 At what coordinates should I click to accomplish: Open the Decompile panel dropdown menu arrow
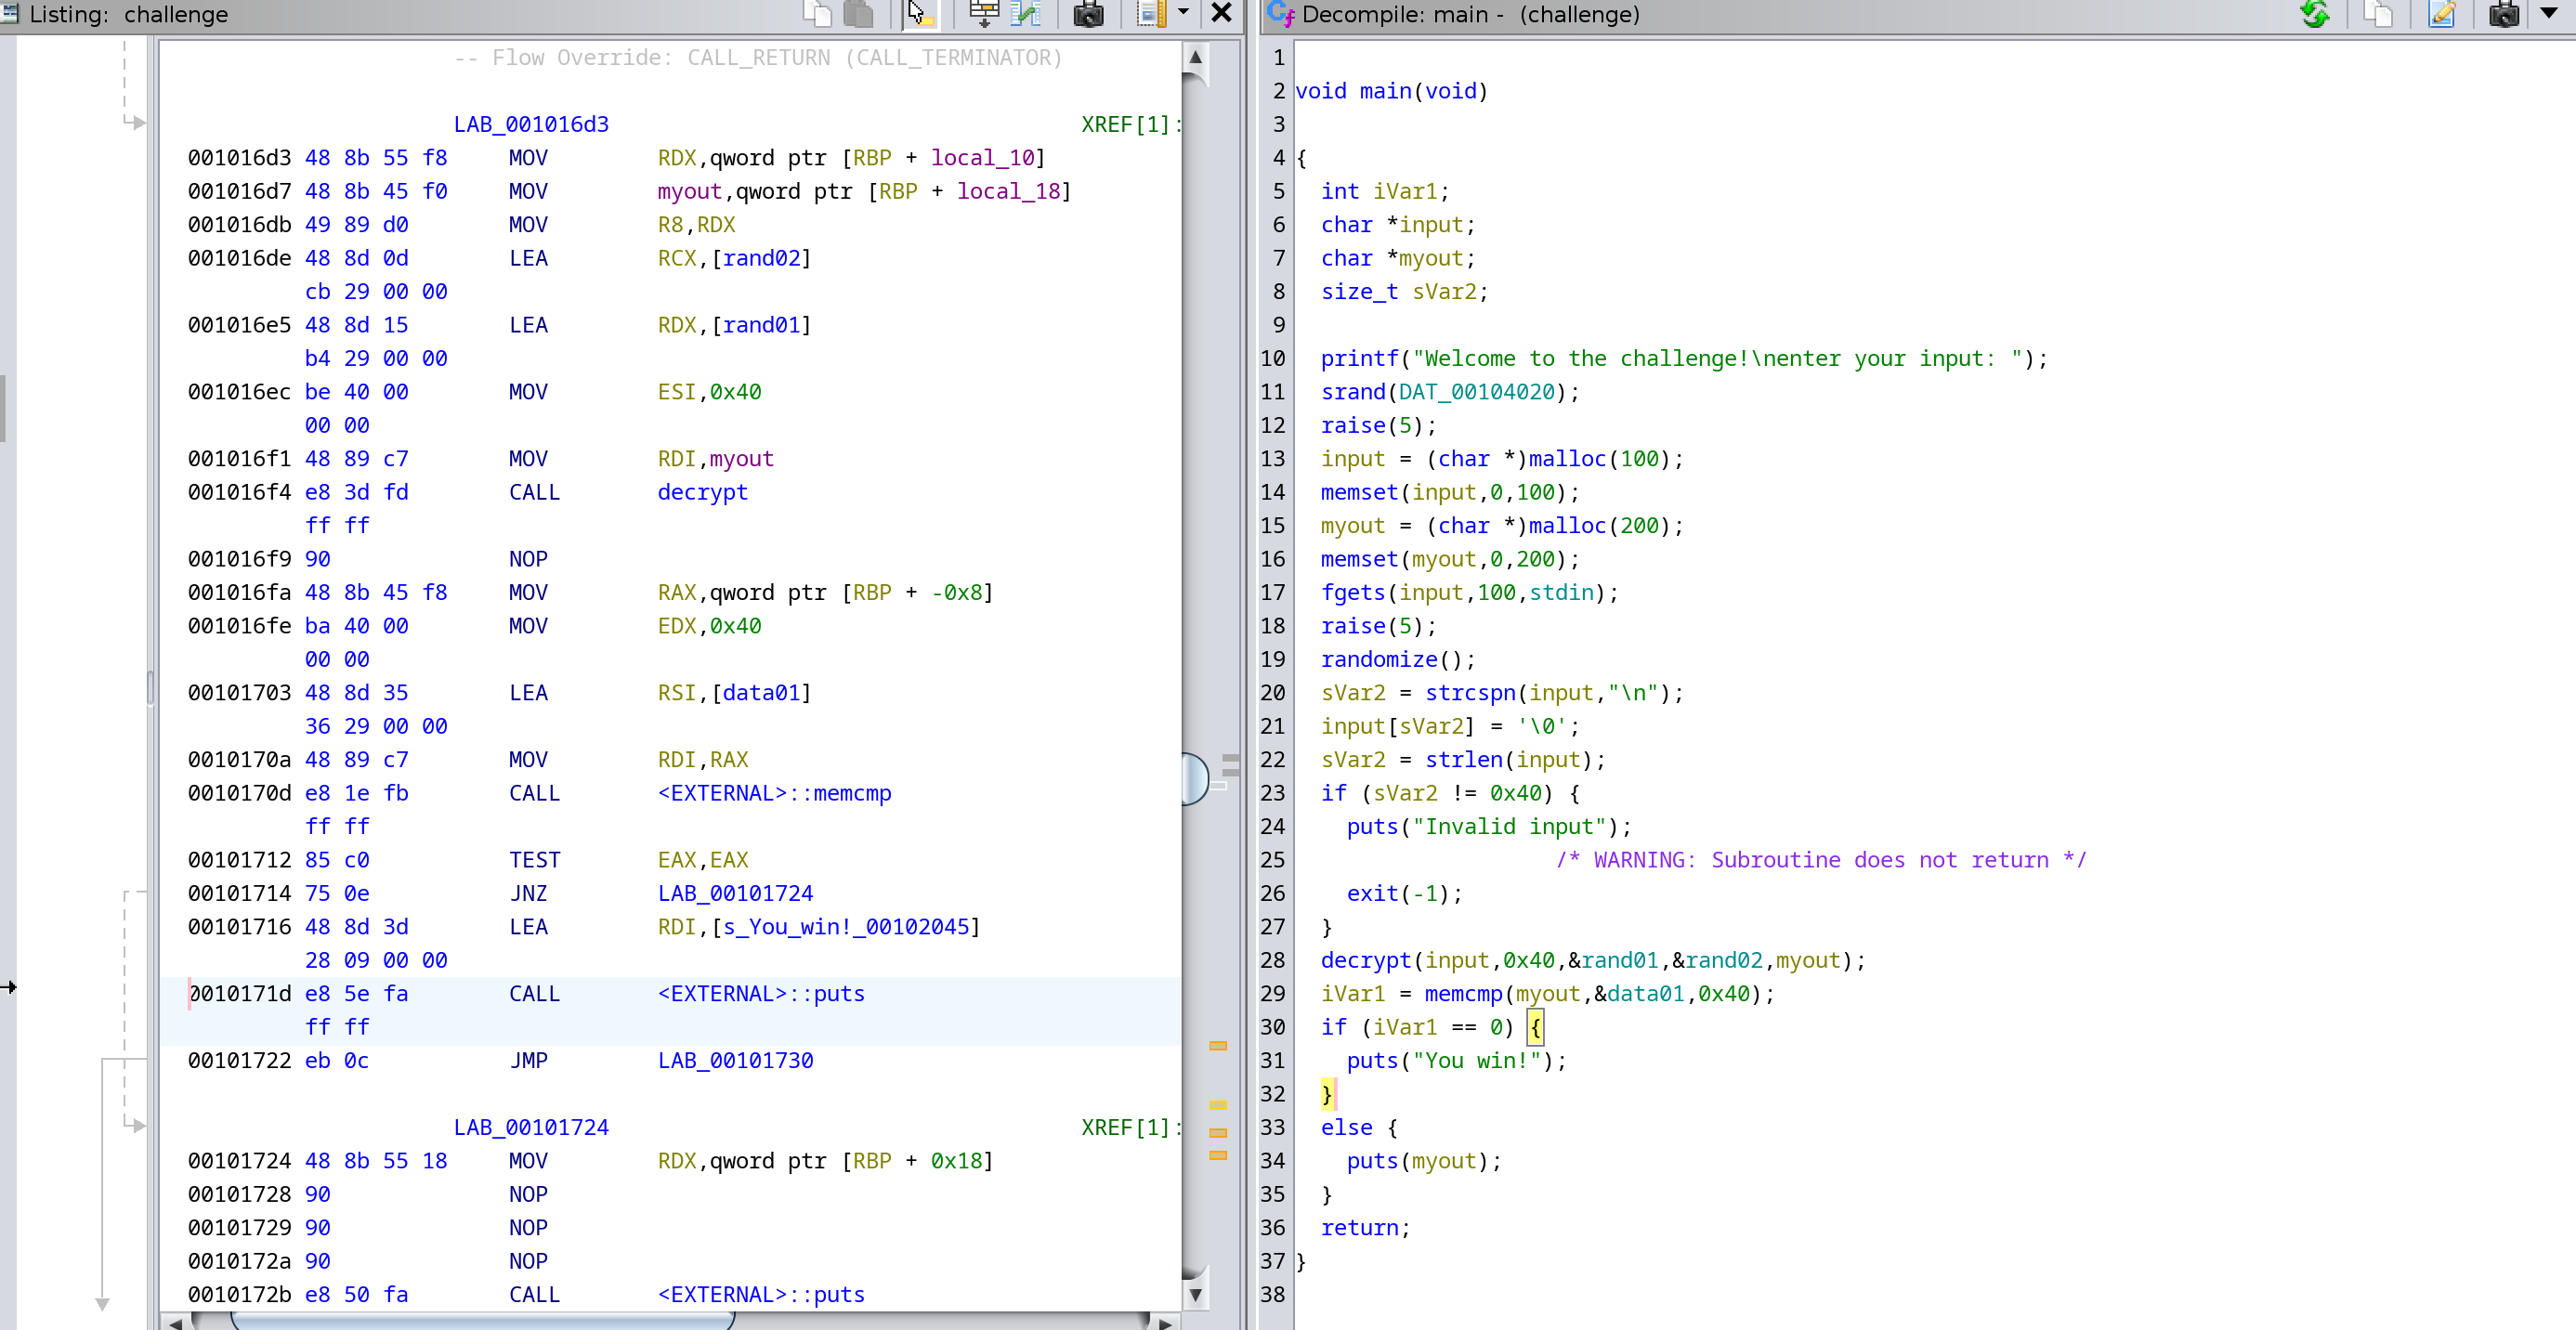point(2548,13)
